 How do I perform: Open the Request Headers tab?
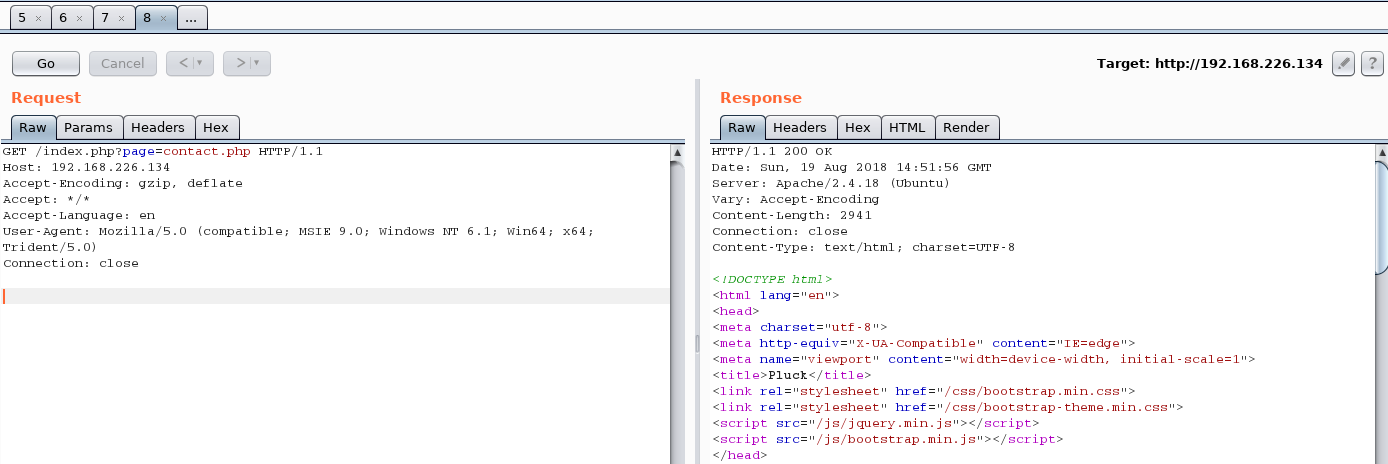(x=158, y=127)
